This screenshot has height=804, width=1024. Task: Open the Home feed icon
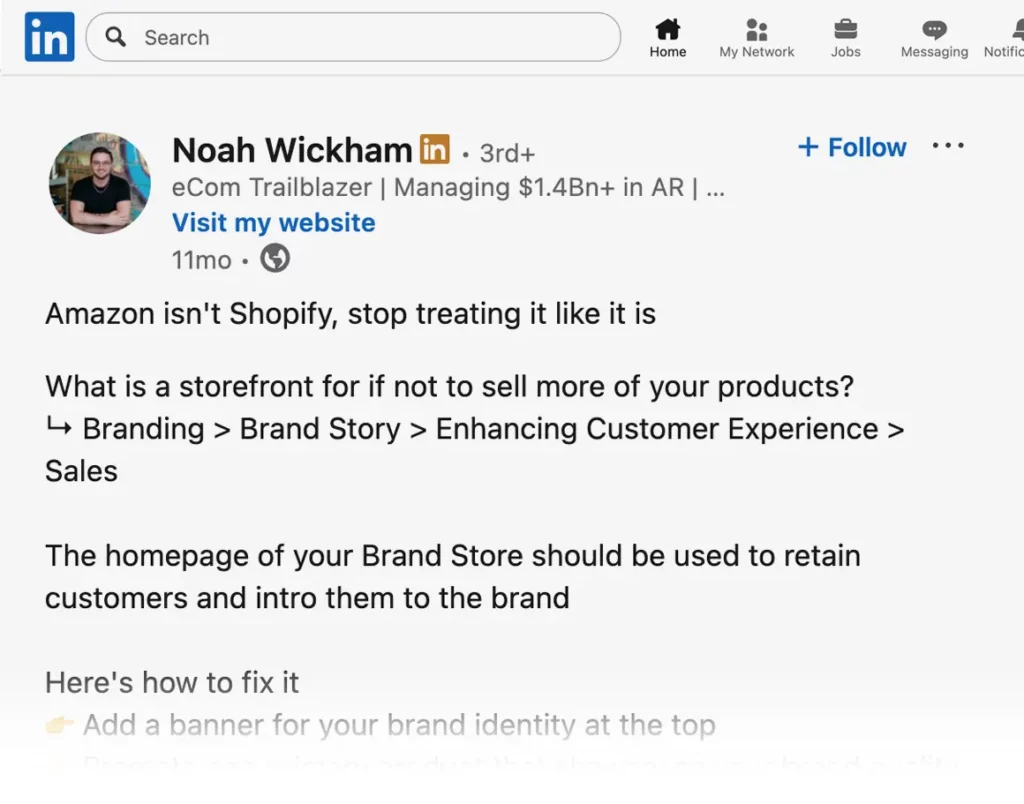pos(667,29)
